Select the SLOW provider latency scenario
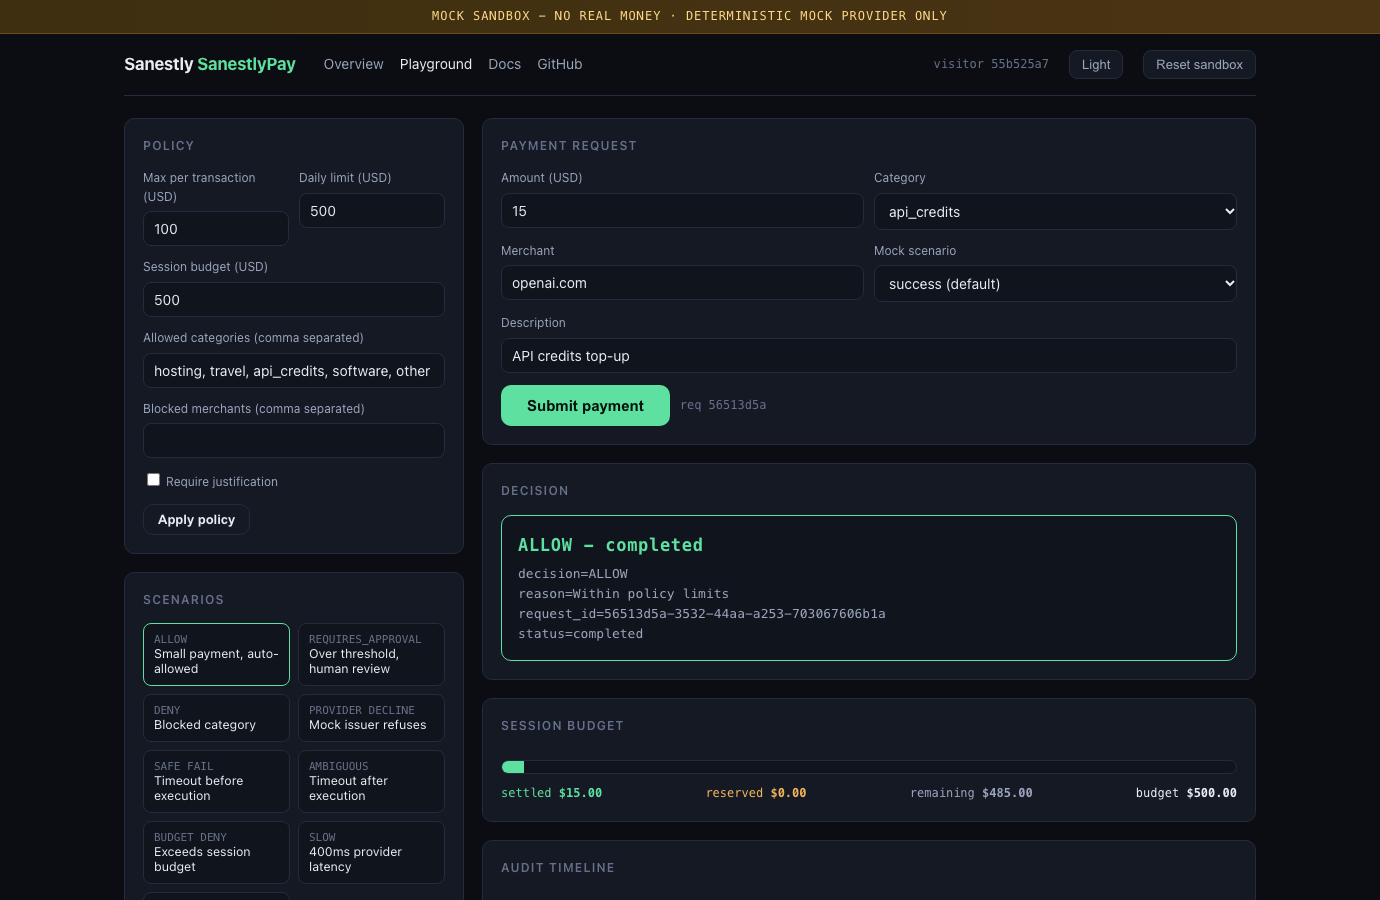1380x900 pixels. [371, 852]
